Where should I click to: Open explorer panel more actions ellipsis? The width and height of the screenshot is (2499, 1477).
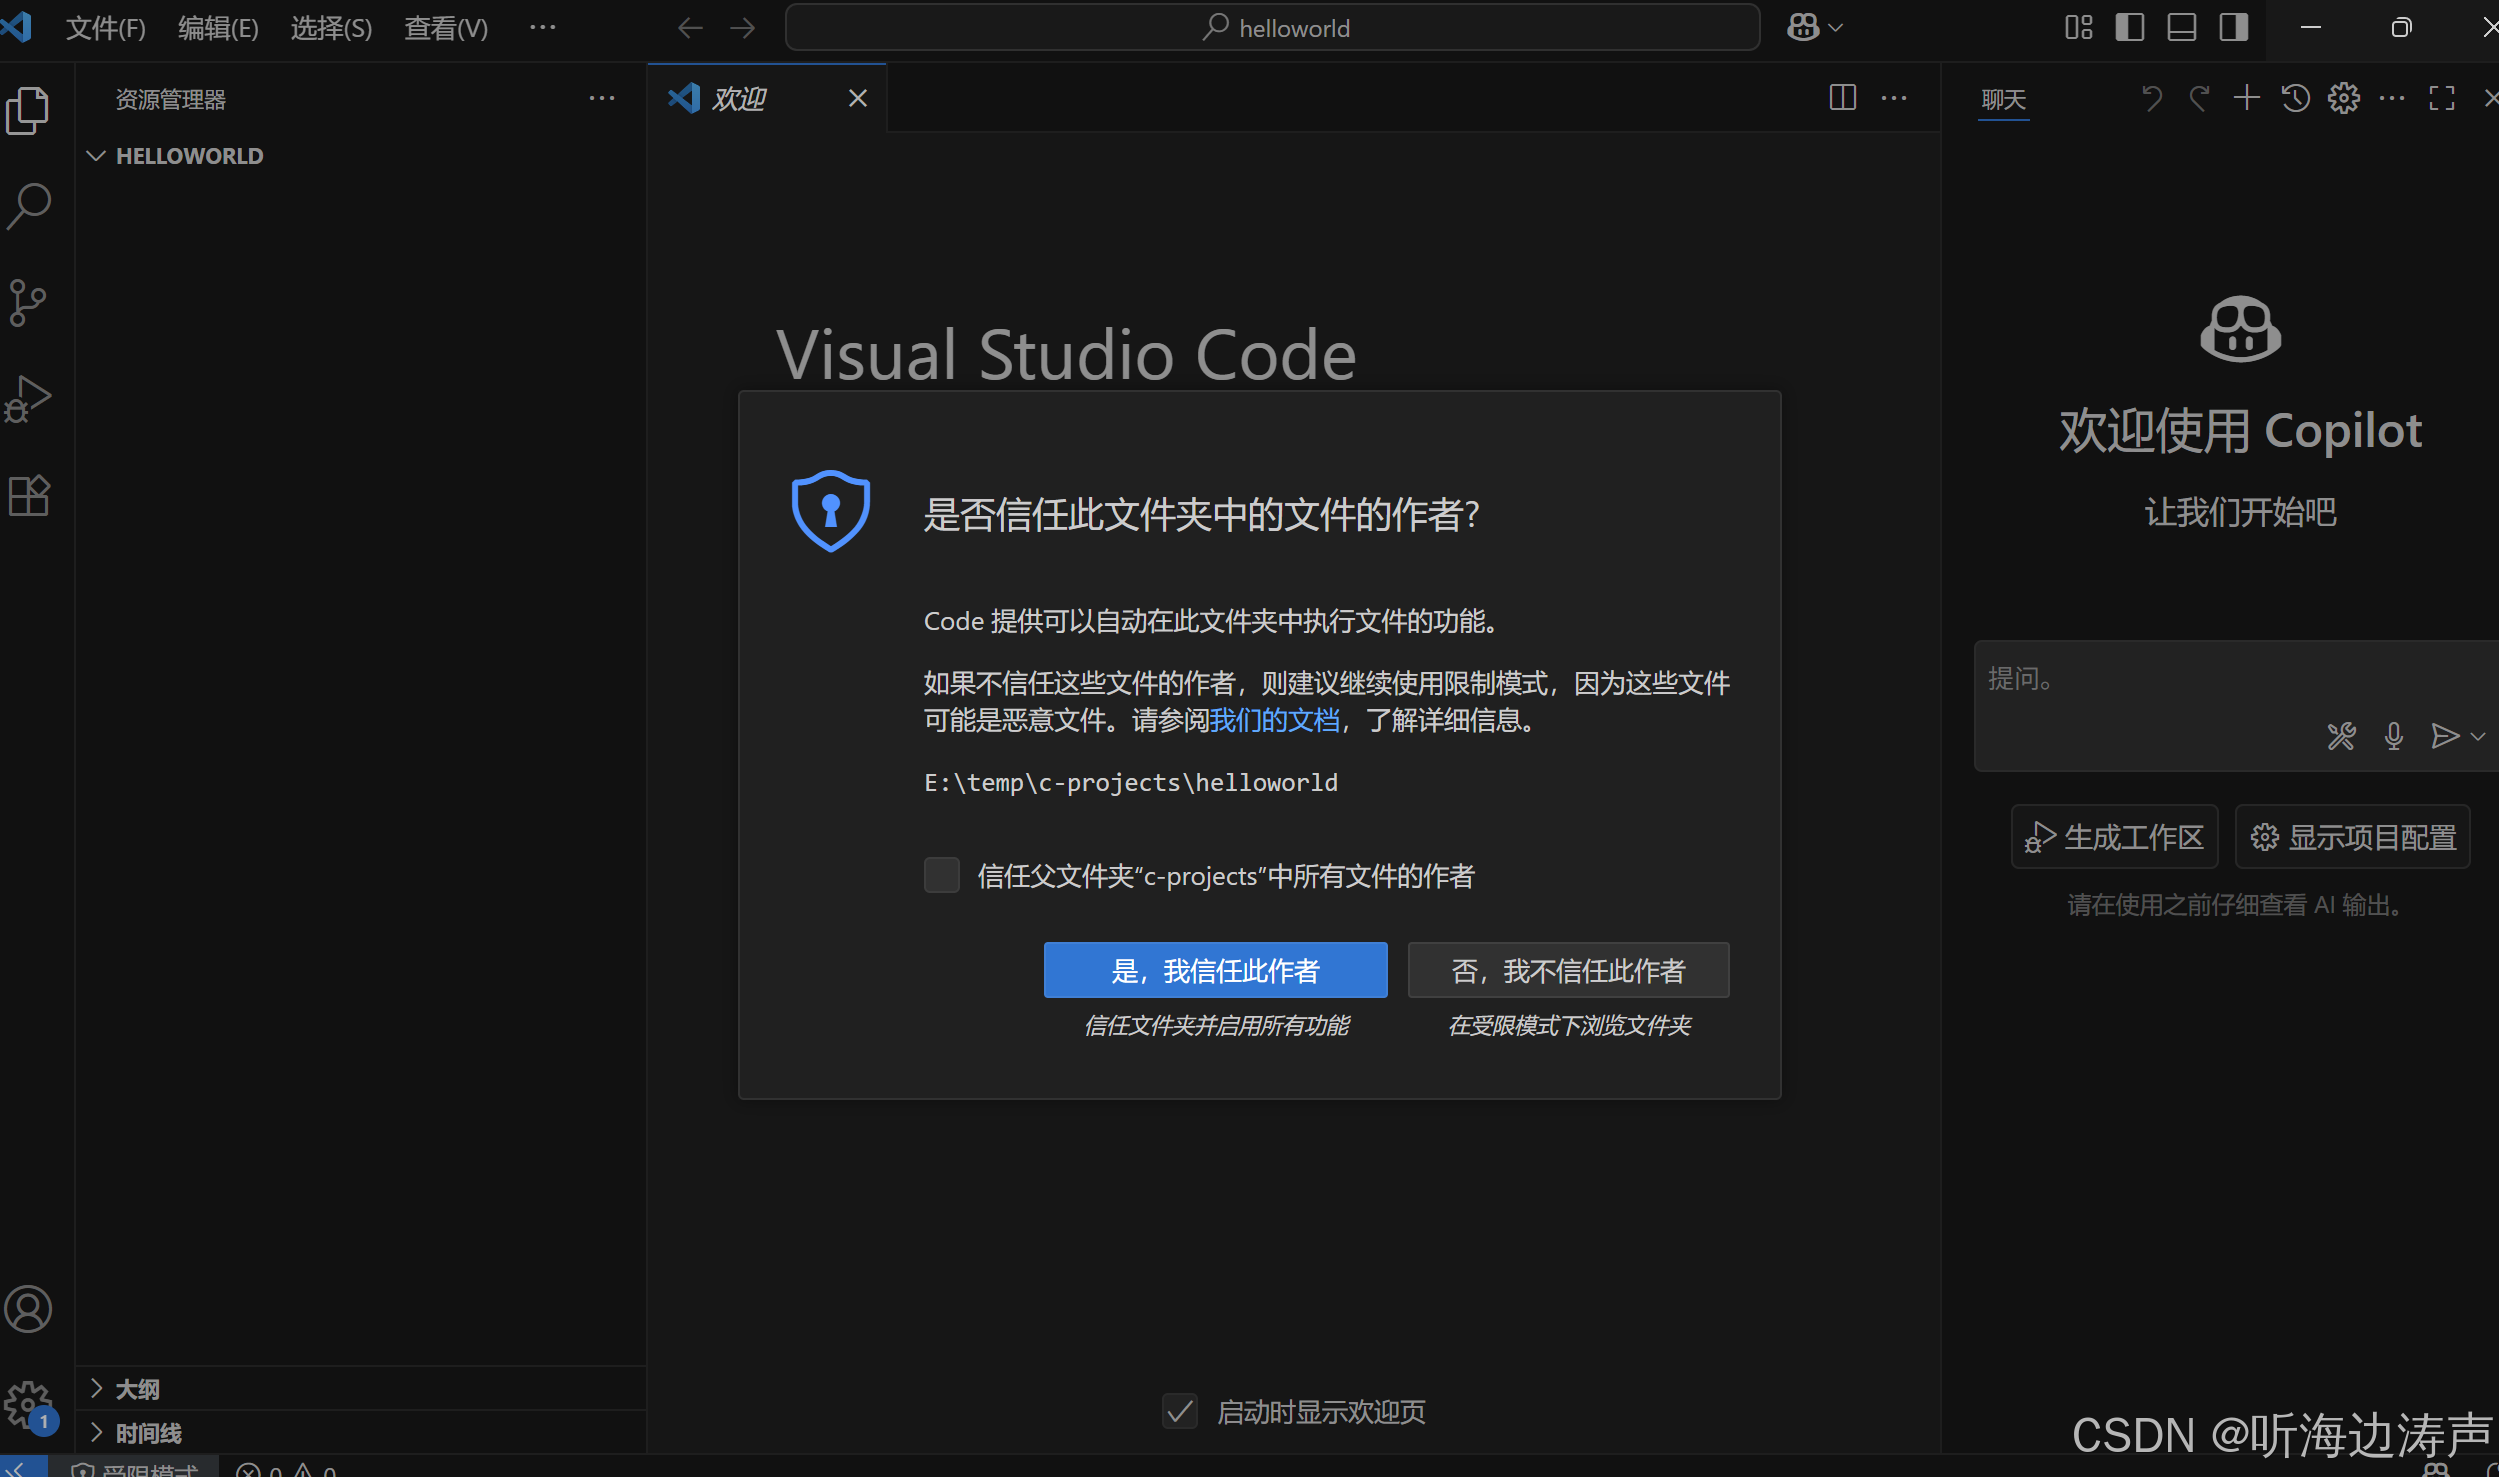click(x=601, y=98)
